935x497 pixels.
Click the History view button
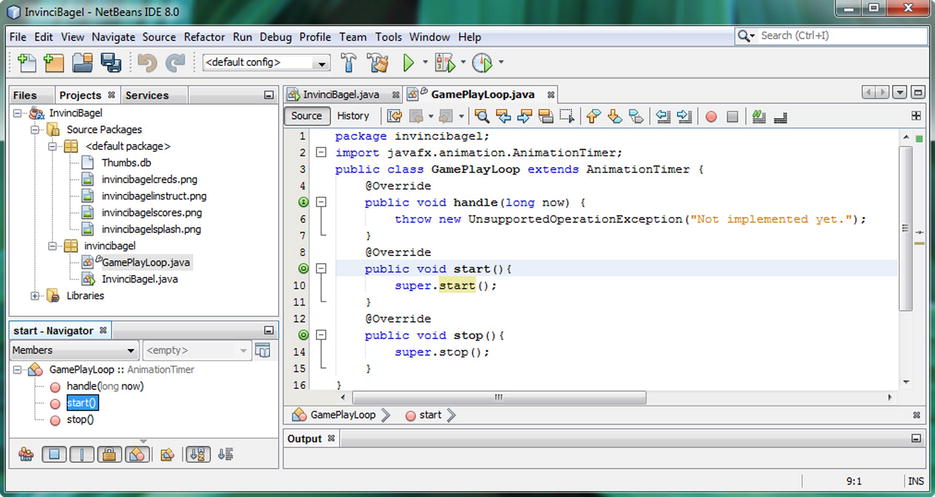coord(353,116)
